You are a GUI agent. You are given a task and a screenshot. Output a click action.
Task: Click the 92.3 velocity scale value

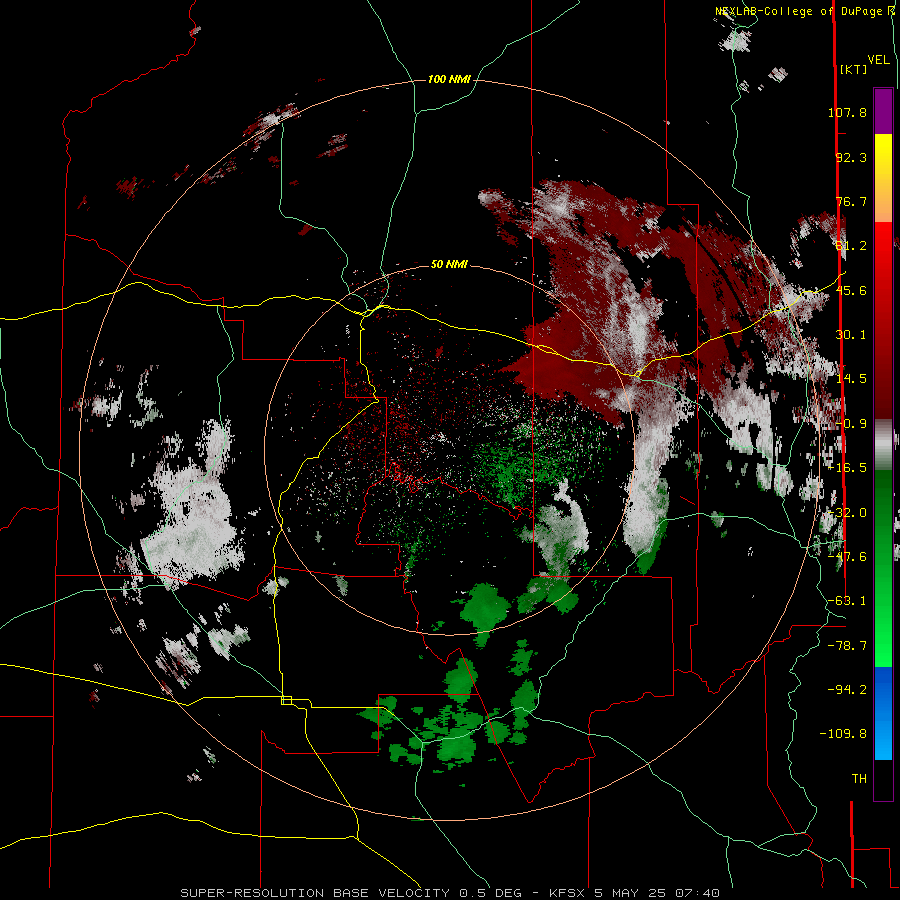click(851, 157)
